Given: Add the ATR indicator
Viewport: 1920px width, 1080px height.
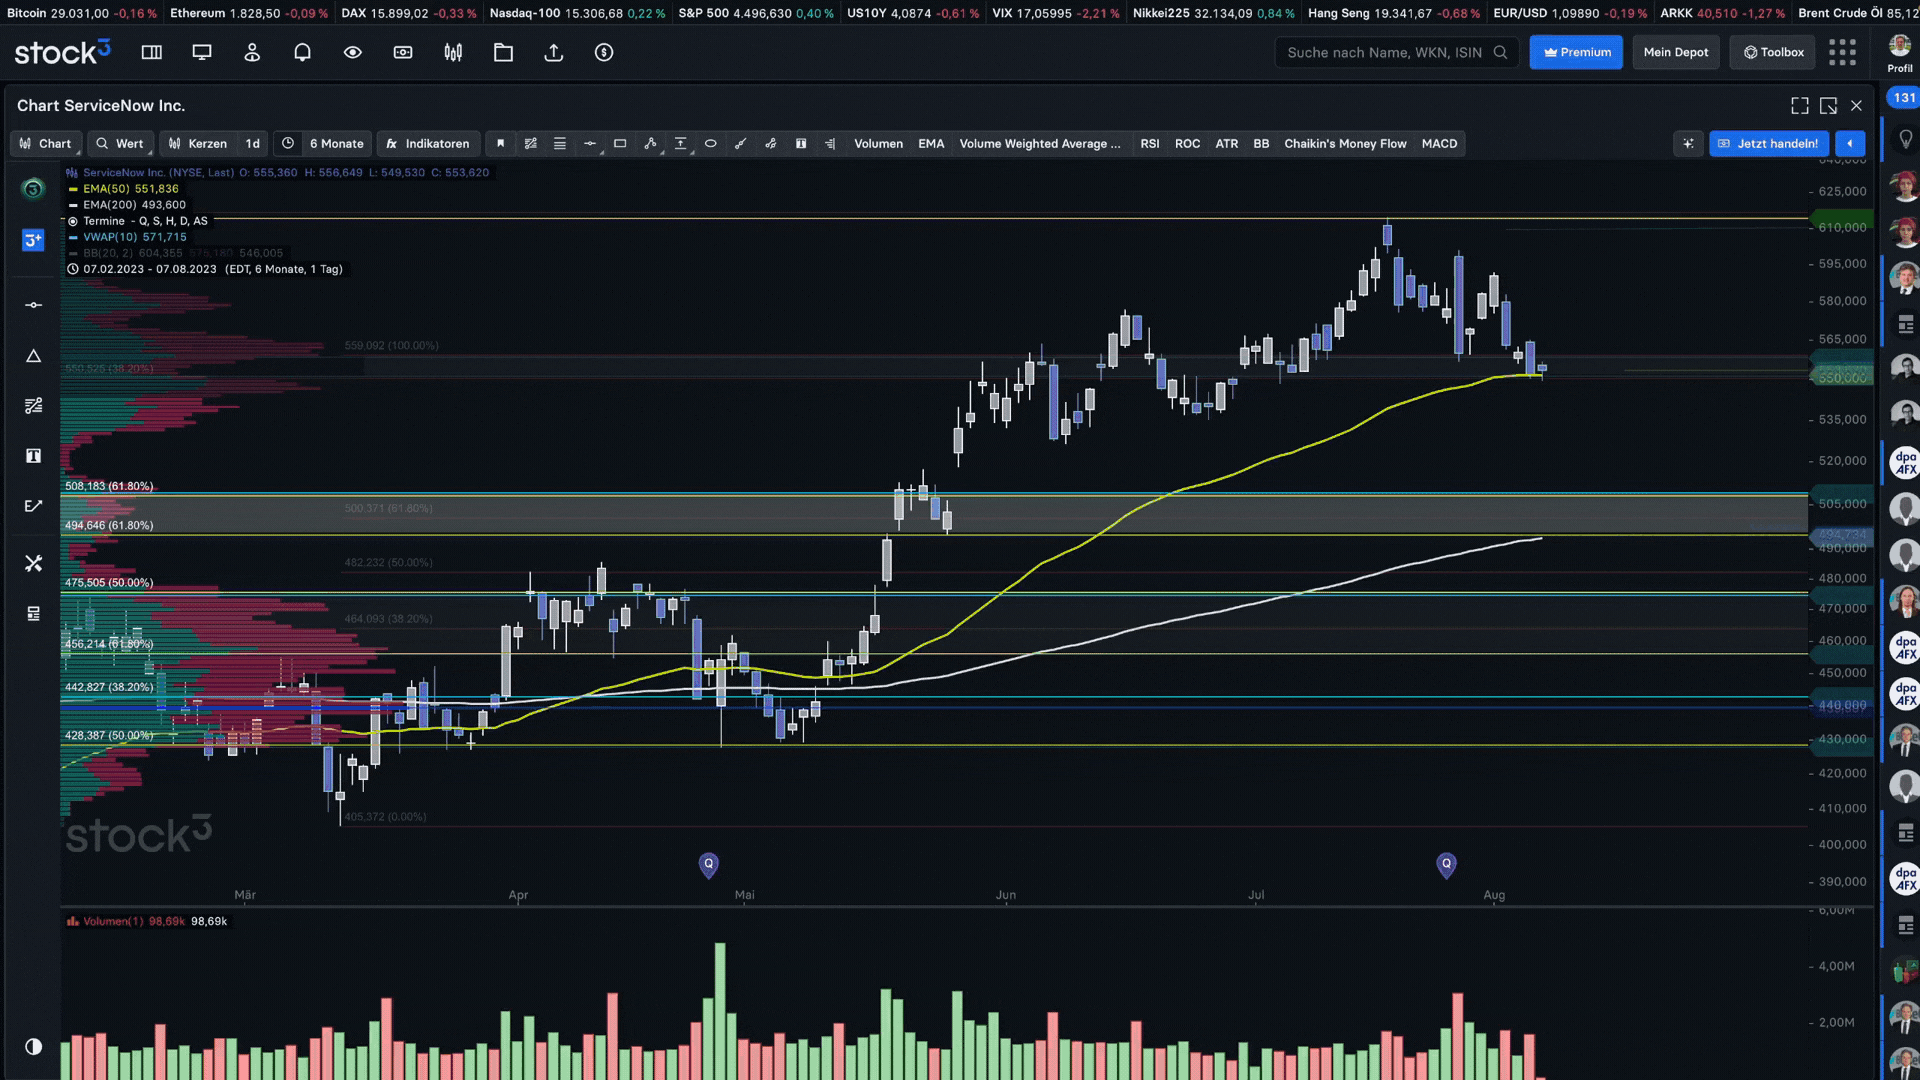Looking at the screenshot, I should (1226, 143).
